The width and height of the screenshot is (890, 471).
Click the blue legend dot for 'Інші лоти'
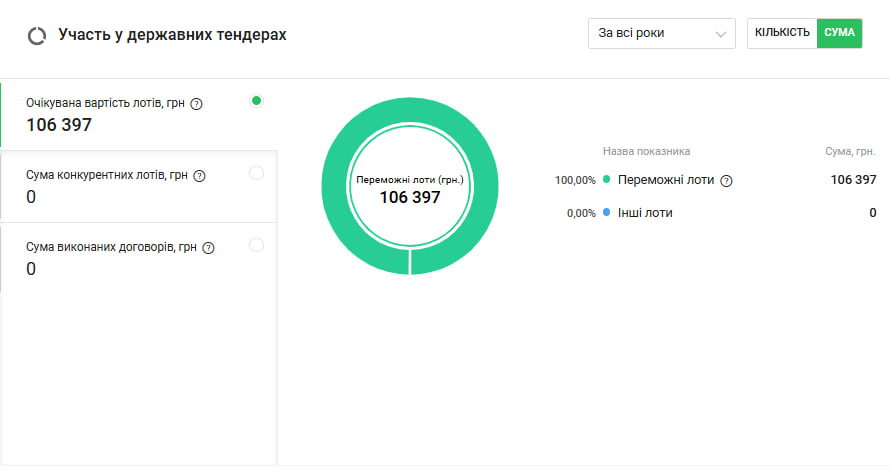coord(607,212)
